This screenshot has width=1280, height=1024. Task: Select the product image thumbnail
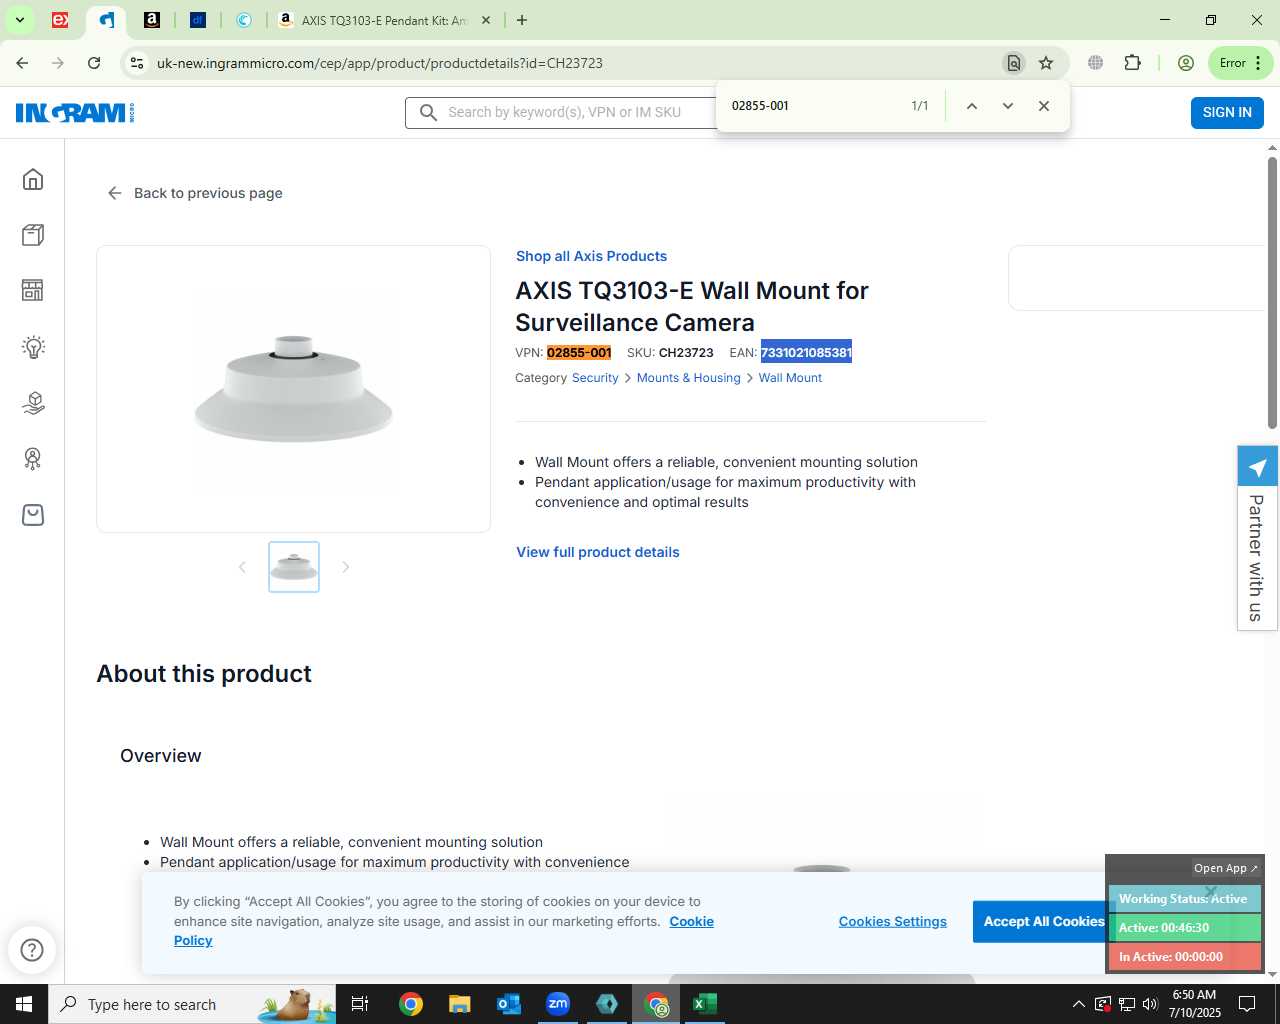click(x=294, y=567)
